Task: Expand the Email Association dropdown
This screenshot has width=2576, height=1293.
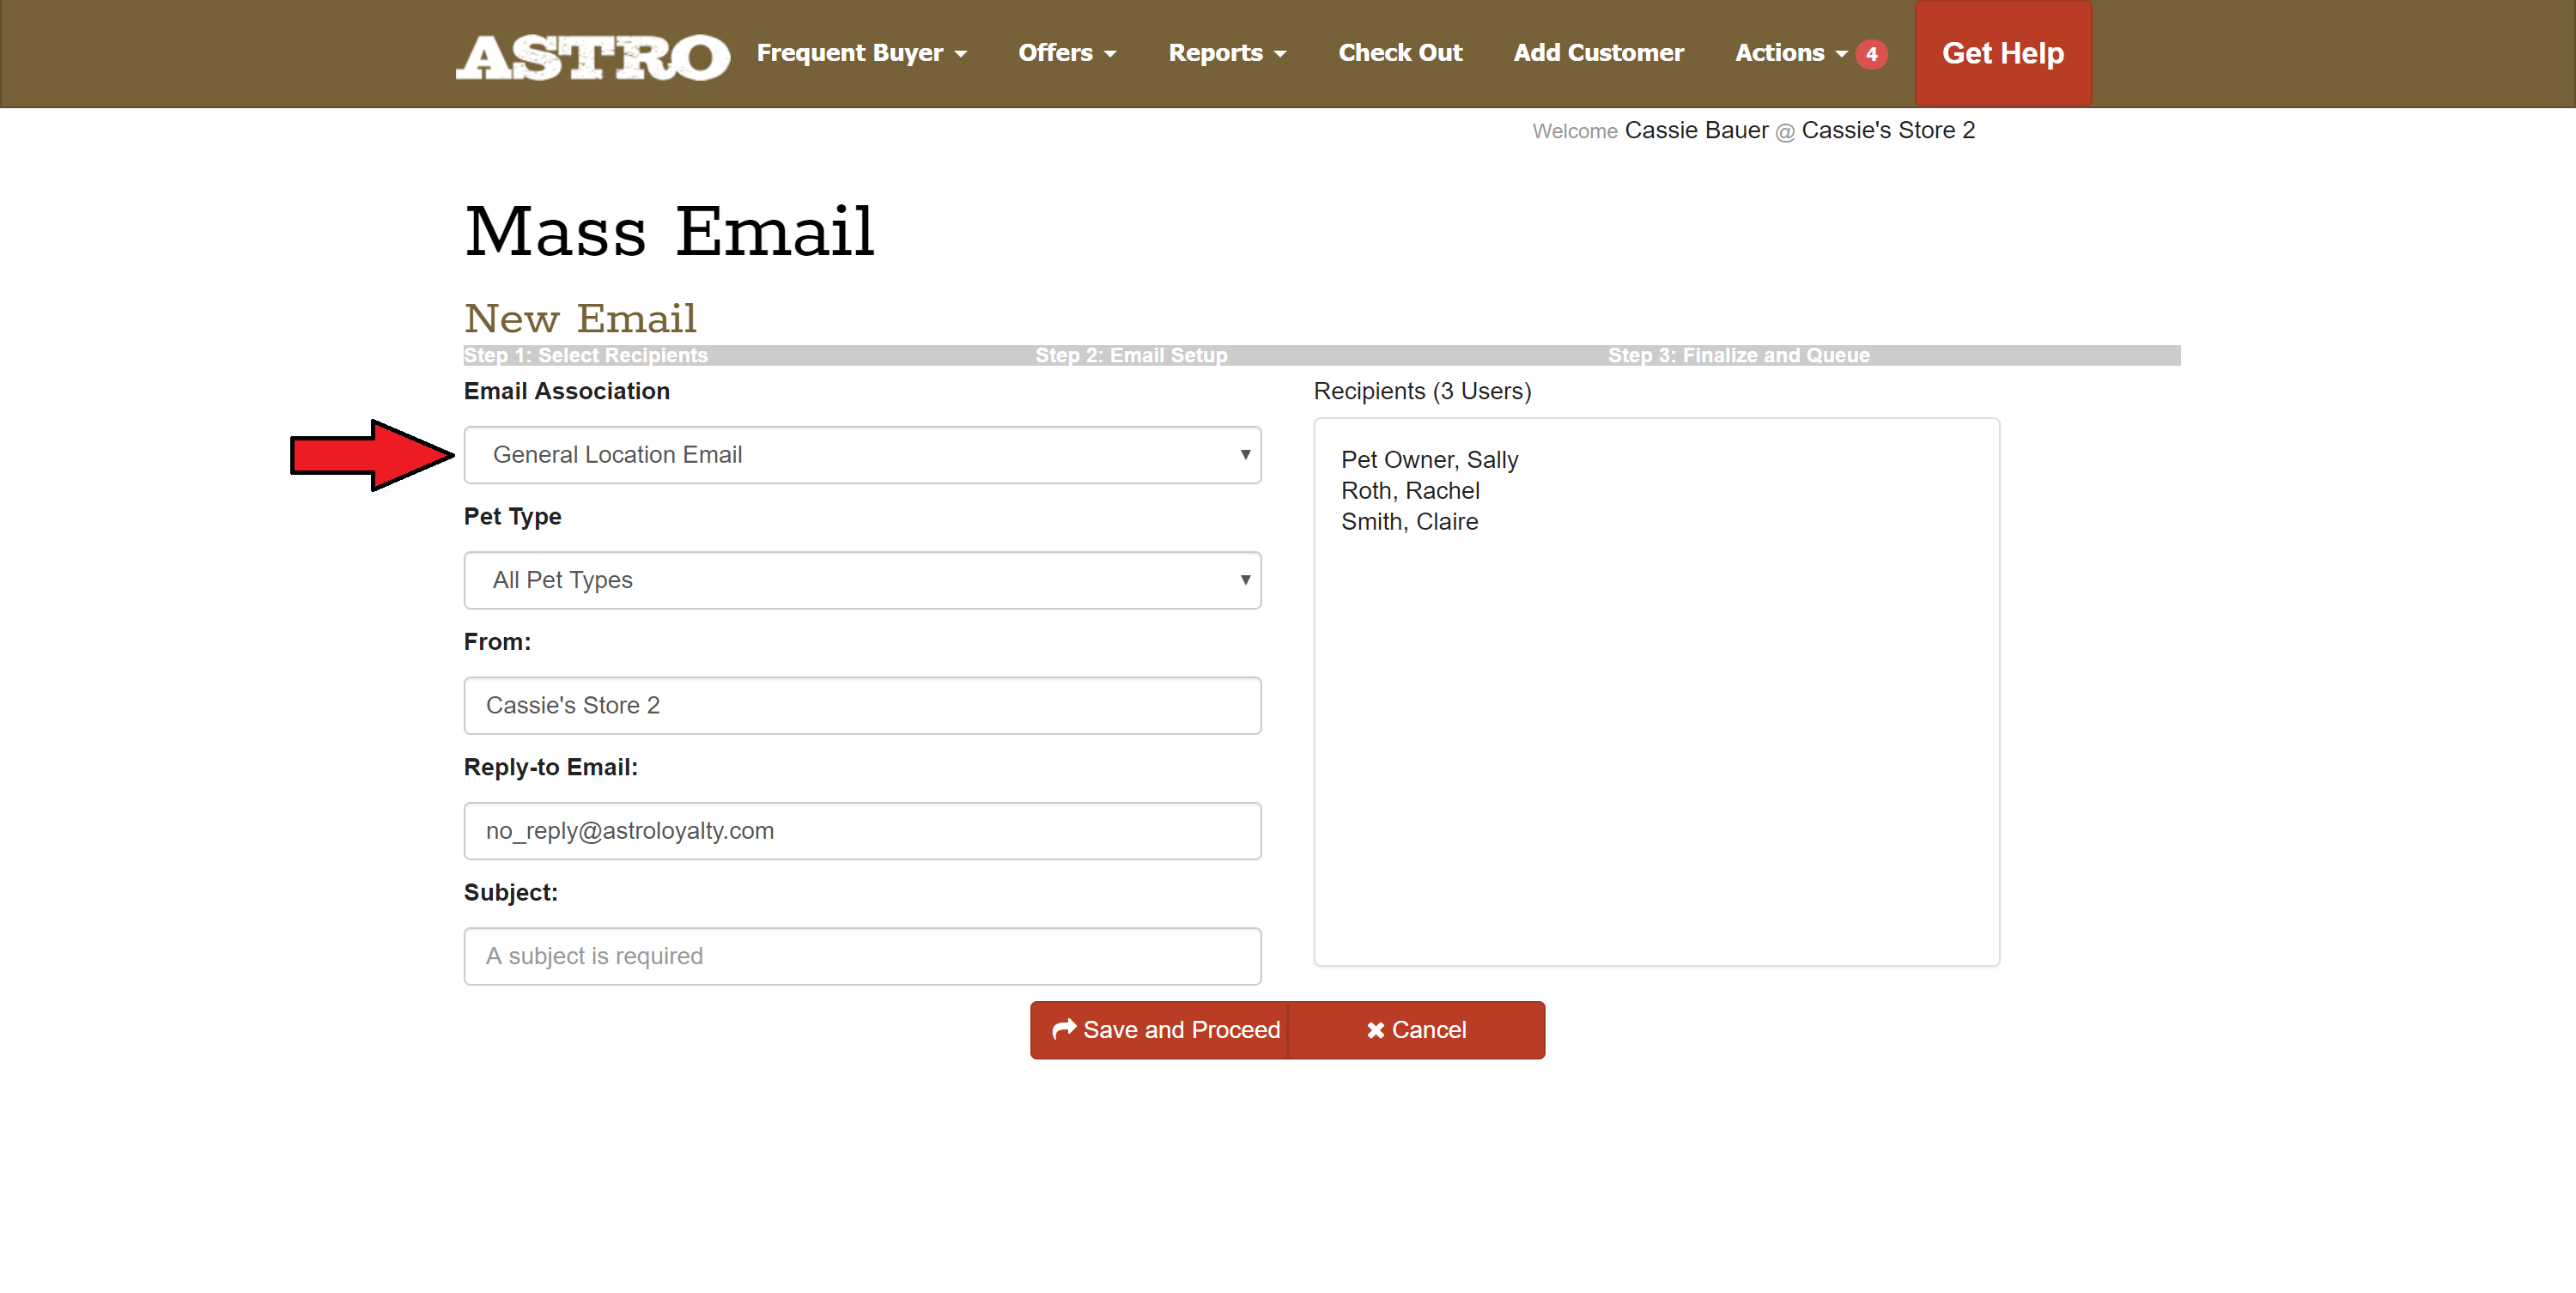Action: [862, 455]
